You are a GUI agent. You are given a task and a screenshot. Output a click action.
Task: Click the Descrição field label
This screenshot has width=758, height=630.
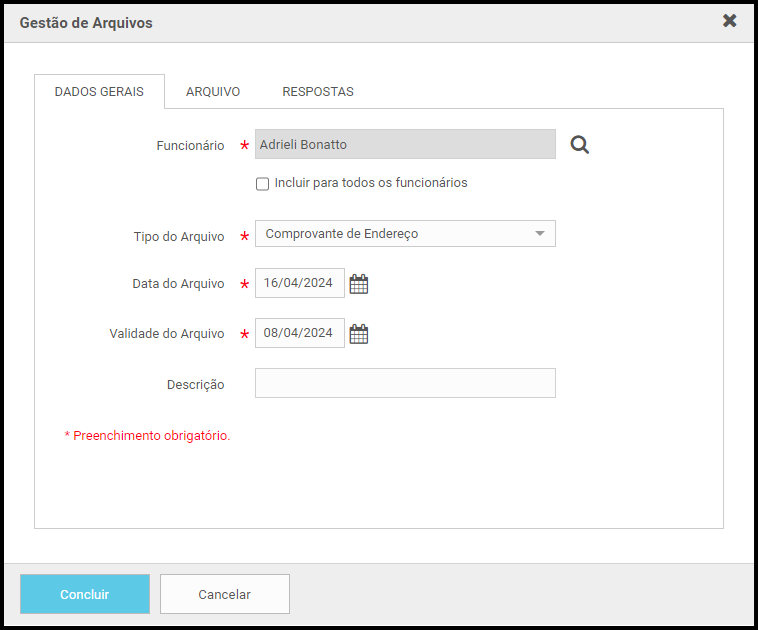point(196,385)
